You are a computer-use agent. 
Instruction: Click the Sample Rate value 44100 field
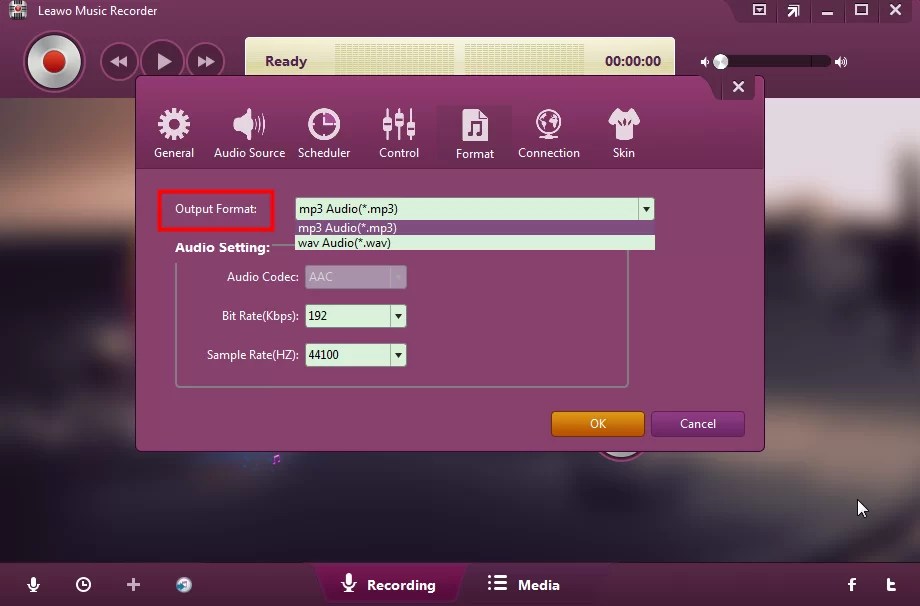348,355
